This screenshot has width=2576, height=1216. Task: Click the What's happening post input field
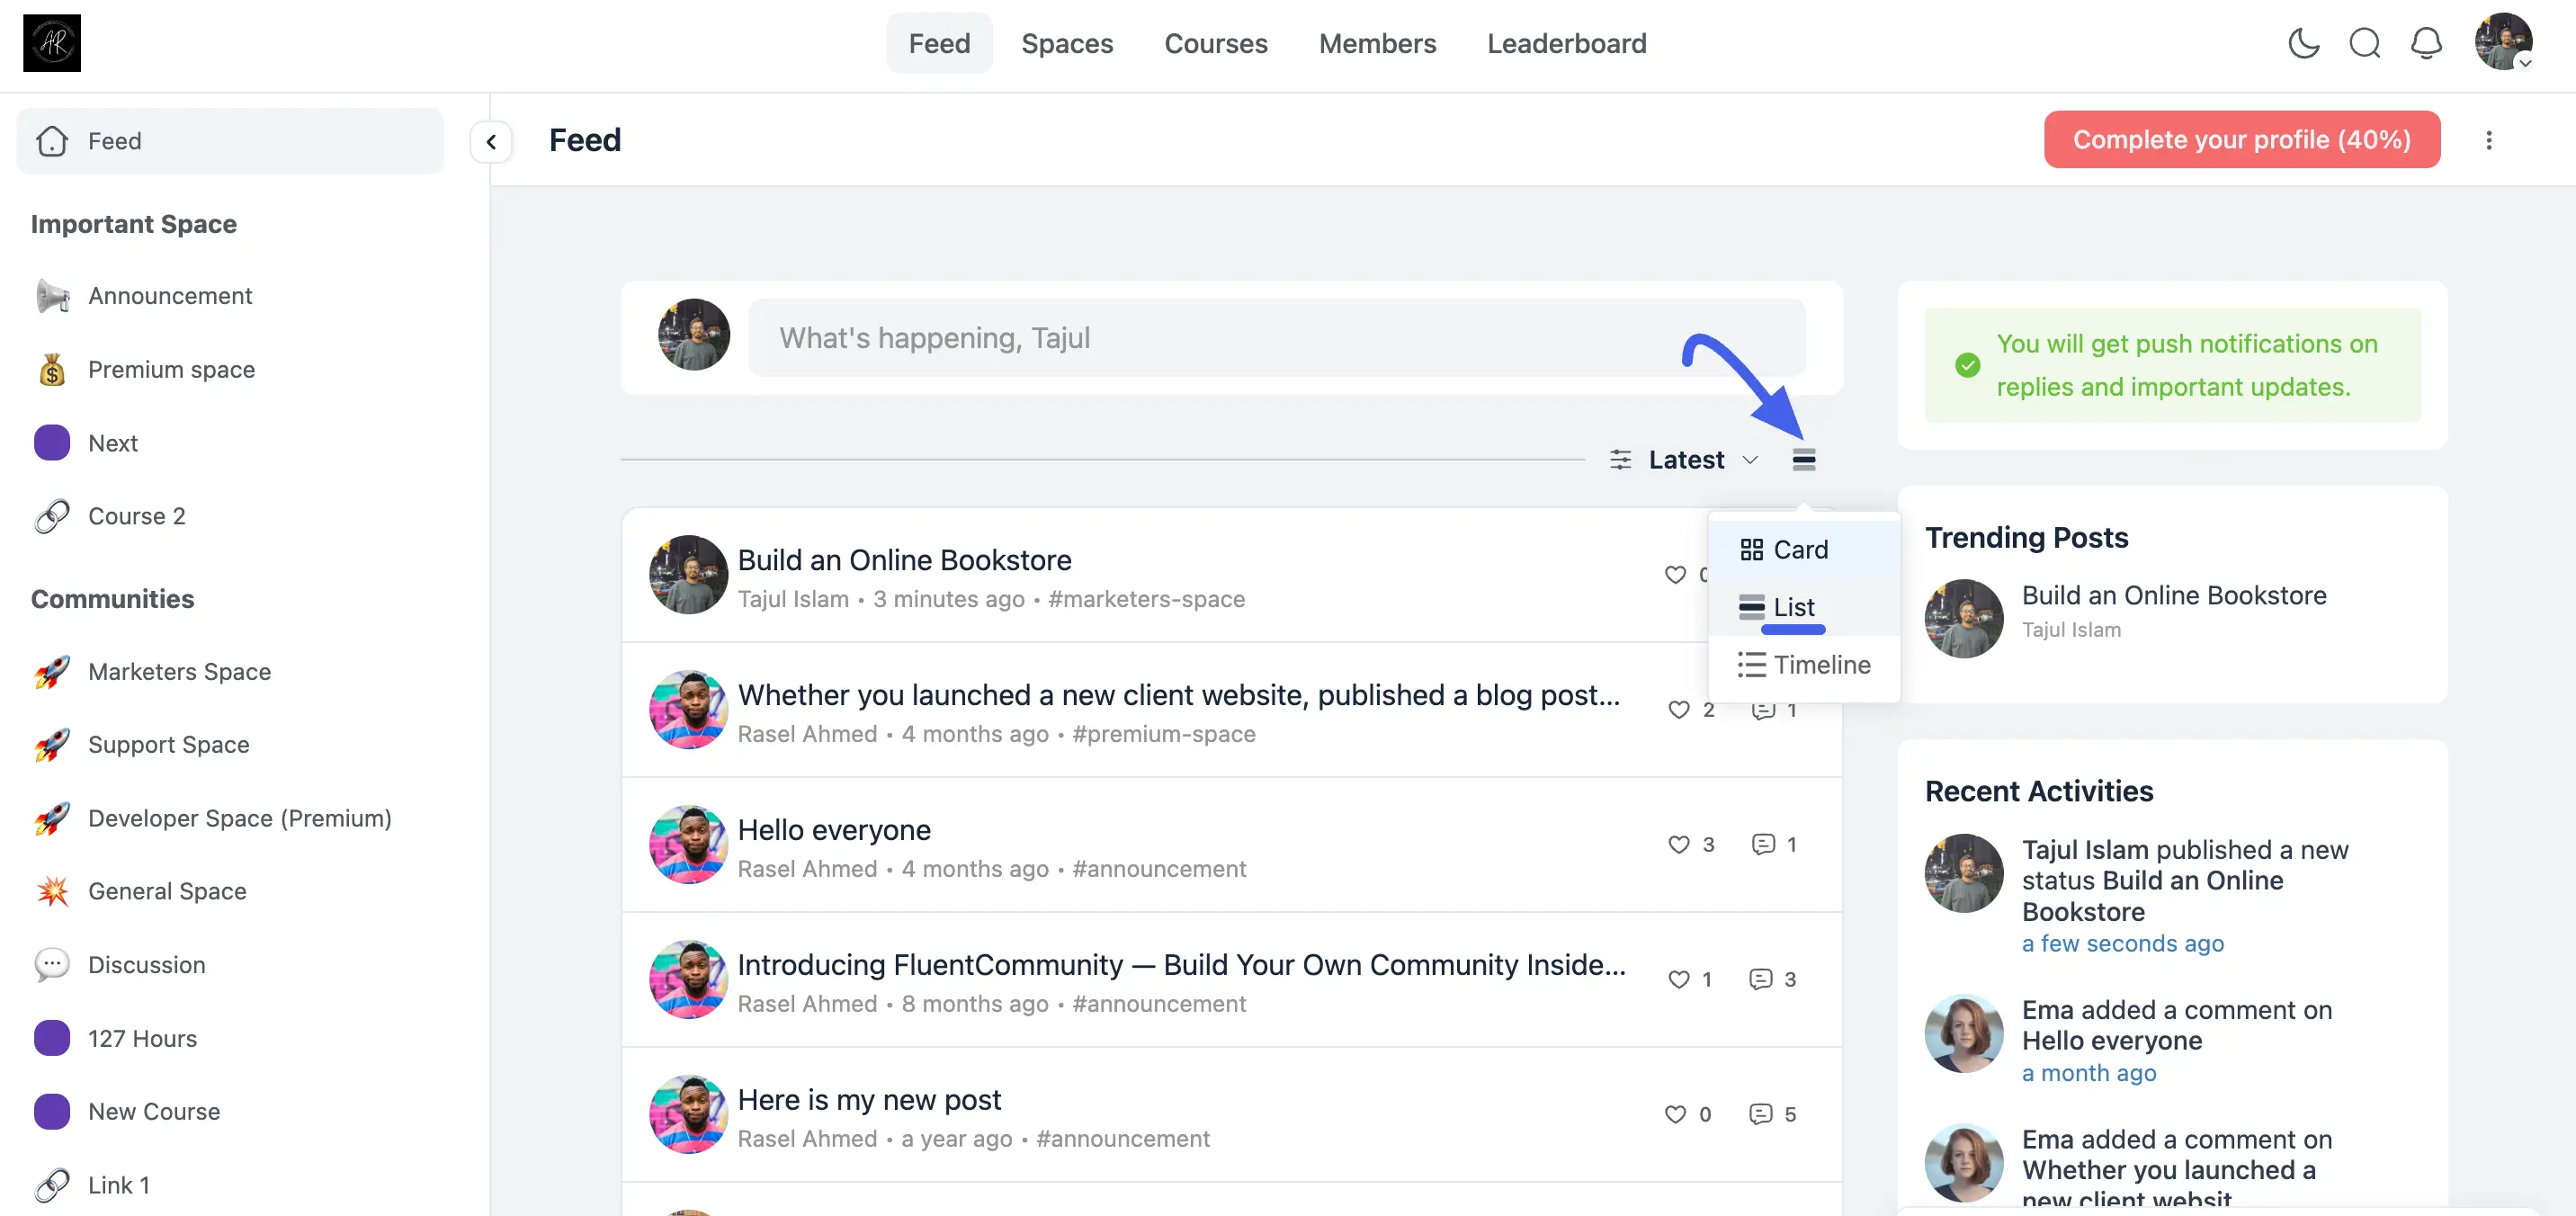(1276, 338)
